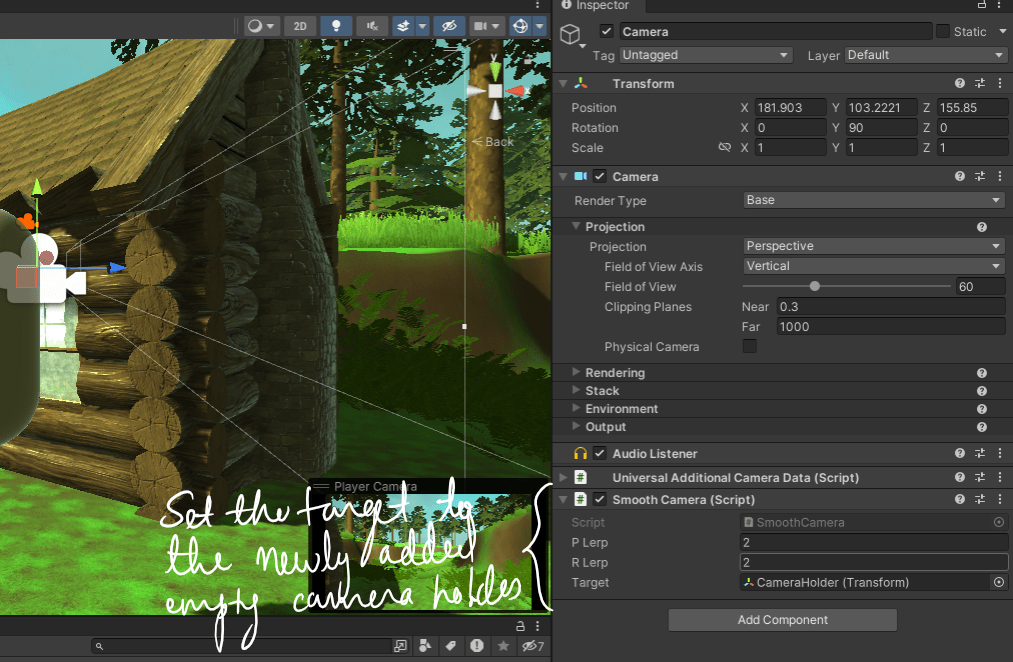Open Transform component more menu
The height and width of the screenshot is (662, 1013).
1000,83
